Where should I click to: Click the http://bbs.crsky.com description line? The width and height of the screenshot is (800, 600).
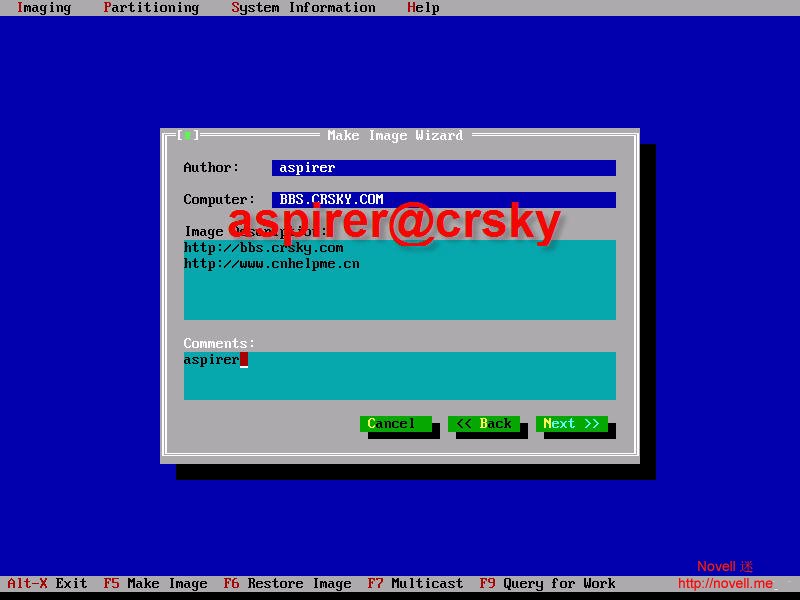[263, 248]
